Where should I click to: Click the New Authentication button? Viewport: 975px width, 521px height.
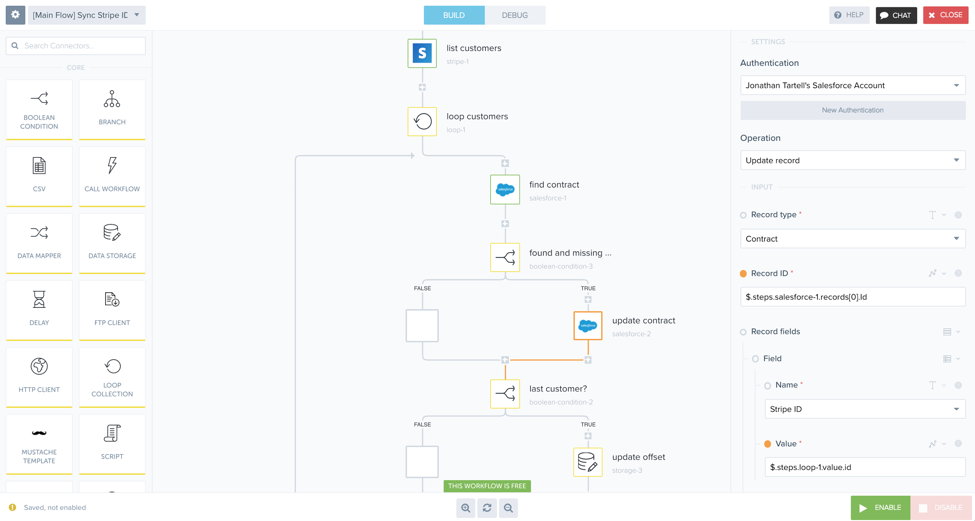(853, 110)
